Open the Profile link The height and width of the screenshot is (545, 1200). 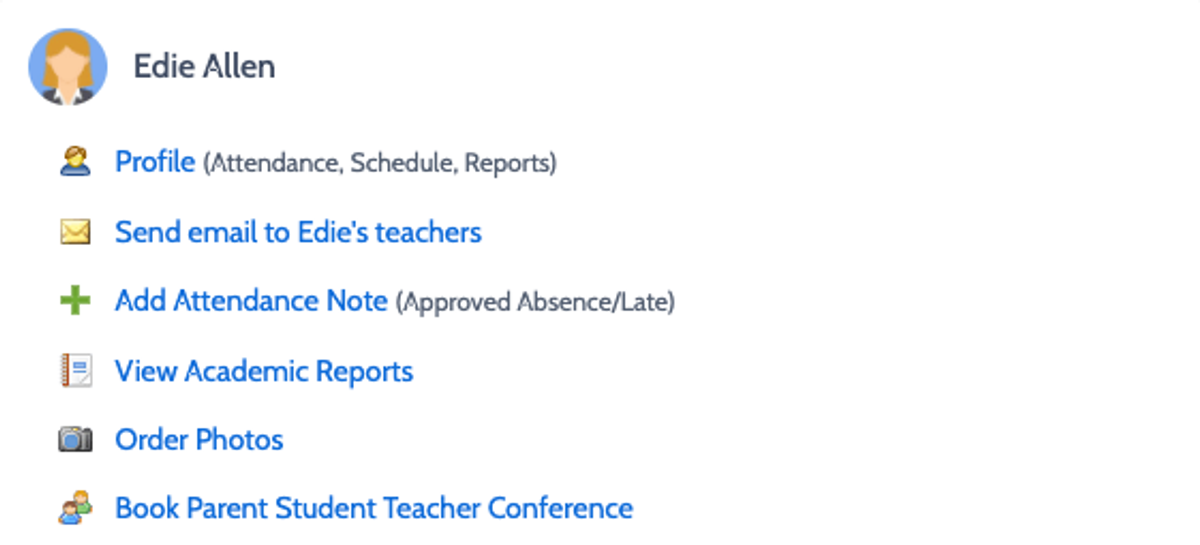155,161
